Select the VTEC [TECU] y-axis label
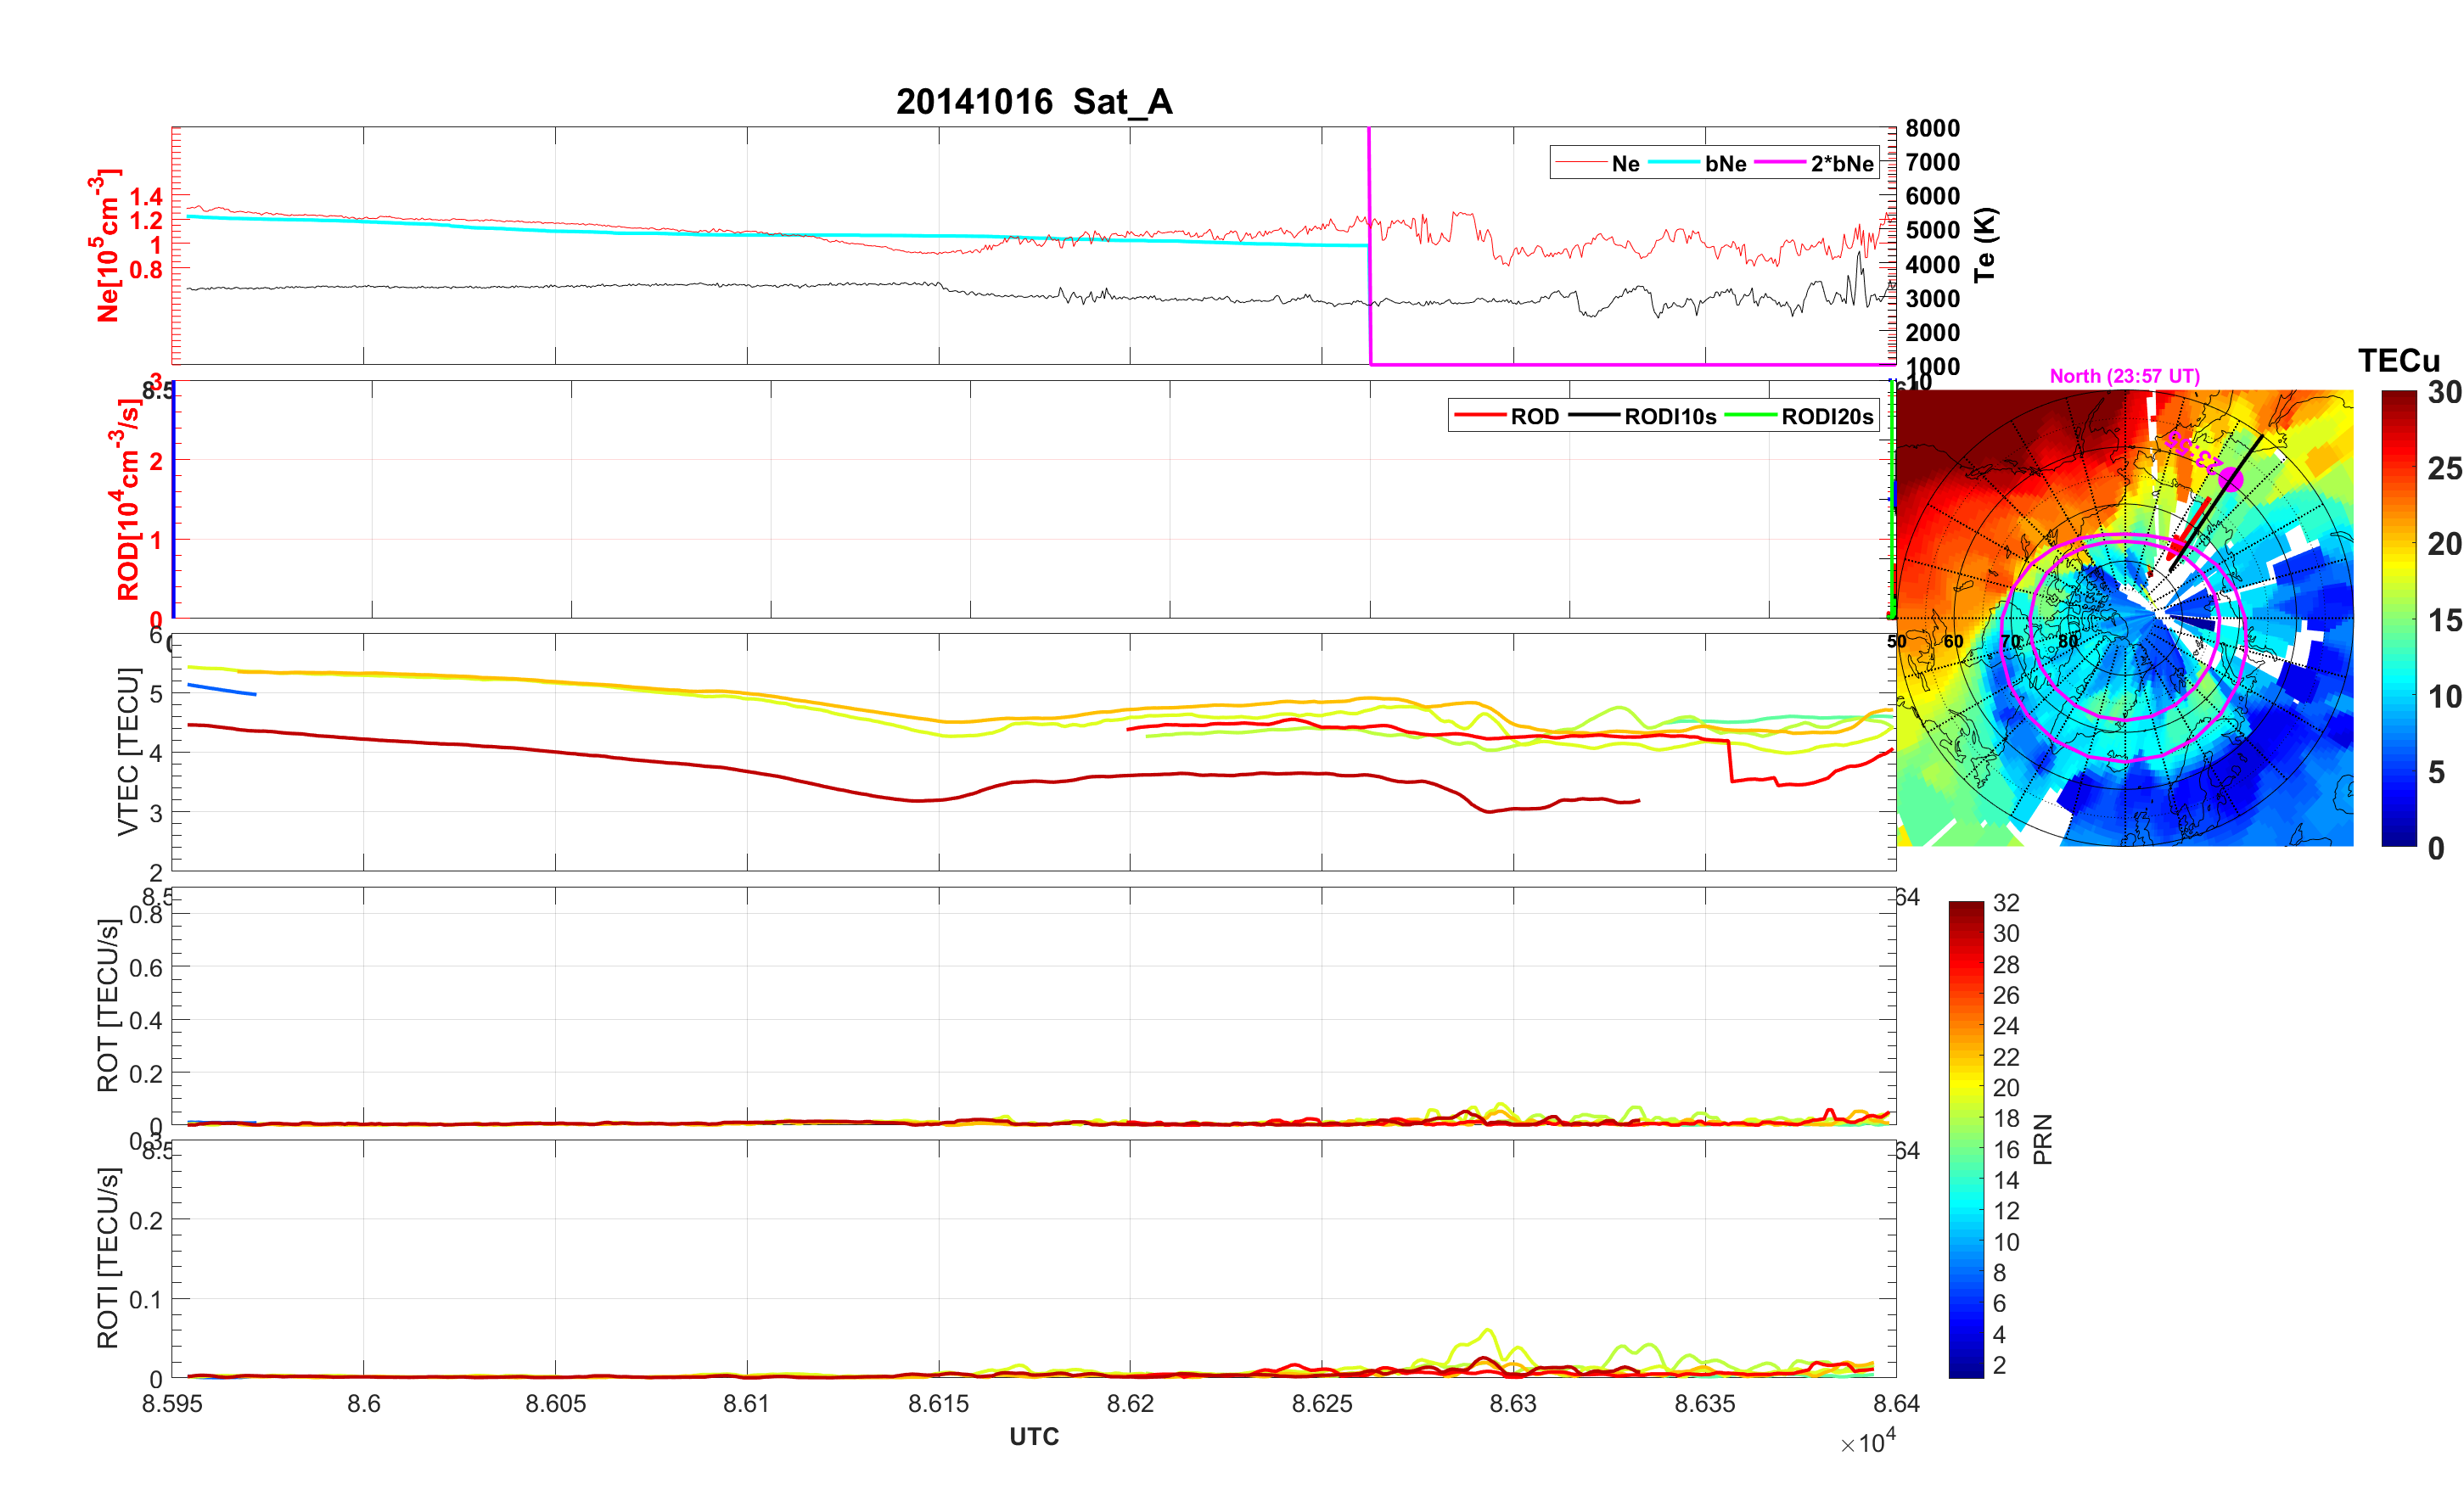The image size is (2464, 1490). click(128, 751)
